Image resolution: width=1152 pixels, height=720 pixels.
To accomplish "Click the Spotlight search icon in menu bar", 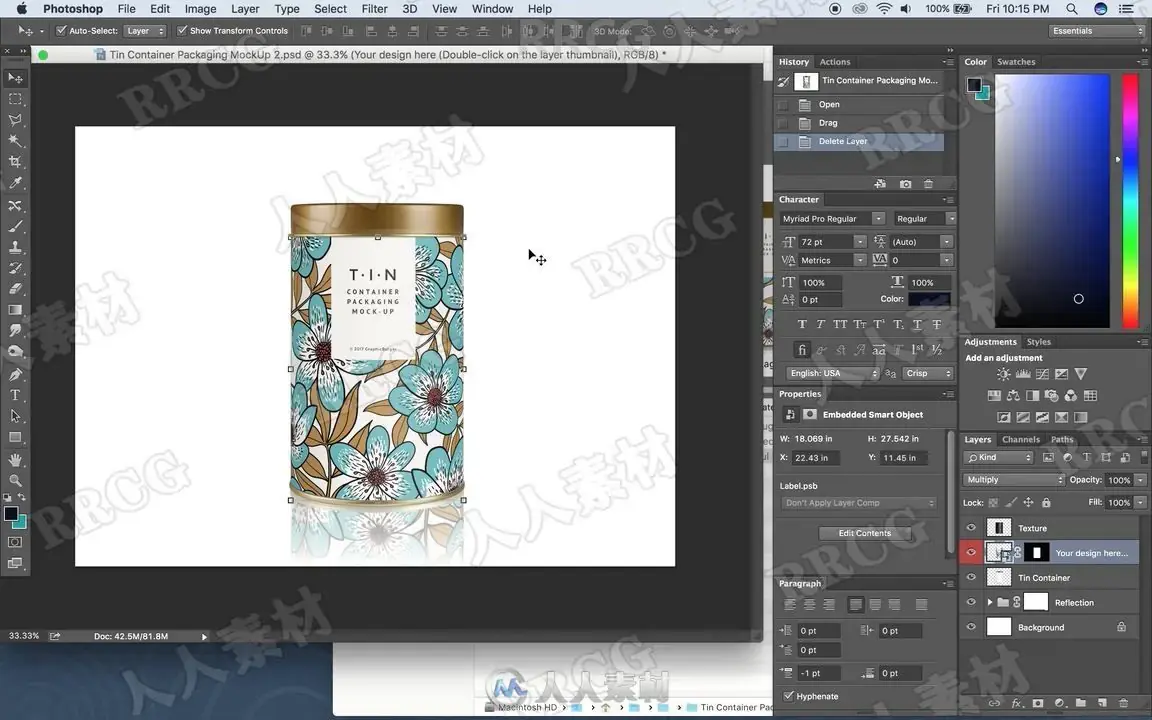I will (x=1072, y=9).
